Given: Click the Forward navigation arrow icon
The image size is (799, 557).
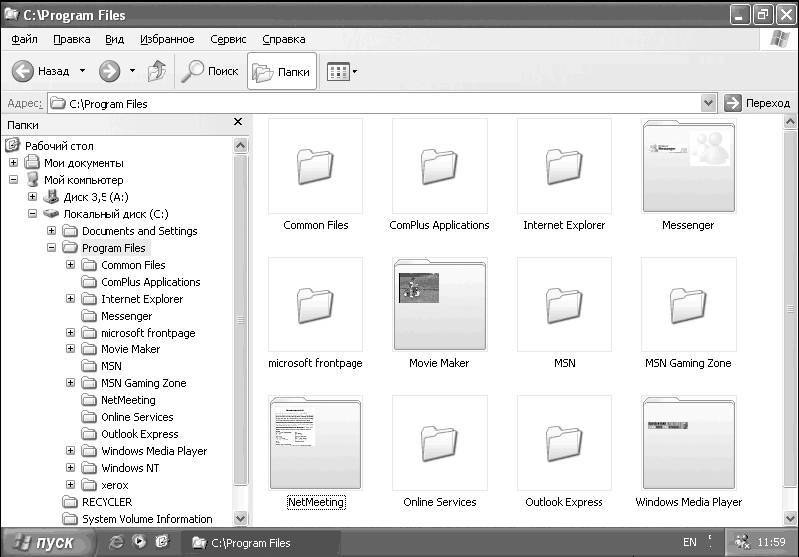Looking at the screenshot, I should pos(109,71).
